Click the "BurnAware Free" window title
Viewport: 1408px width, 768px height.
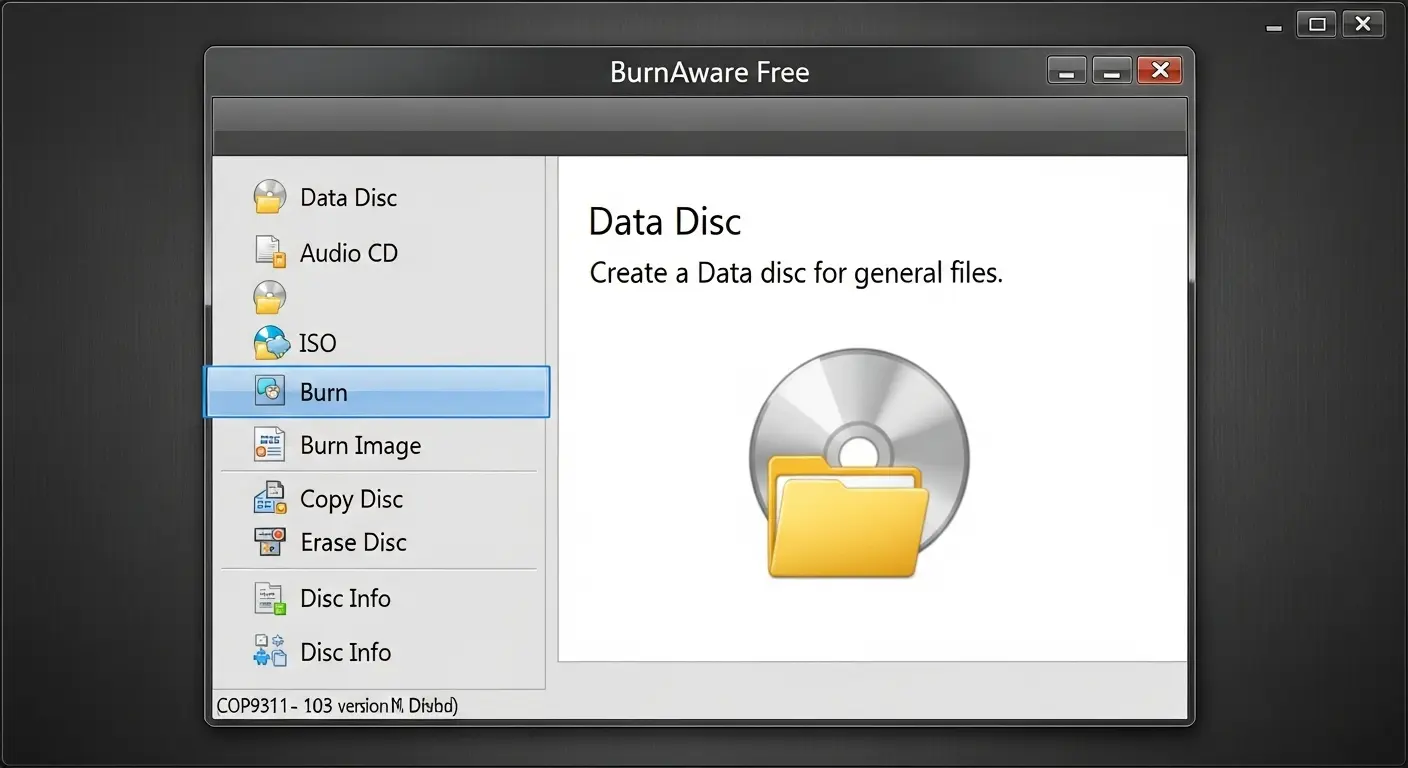coord(709,73)
